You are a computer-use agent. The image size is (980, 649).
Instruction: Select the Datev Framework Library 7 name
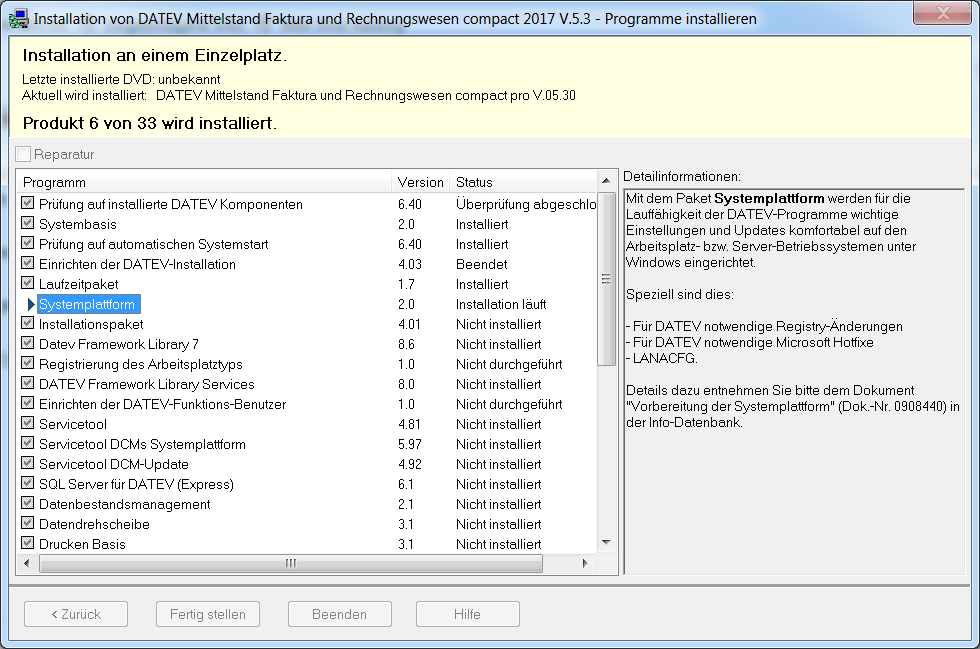[119, 345]
